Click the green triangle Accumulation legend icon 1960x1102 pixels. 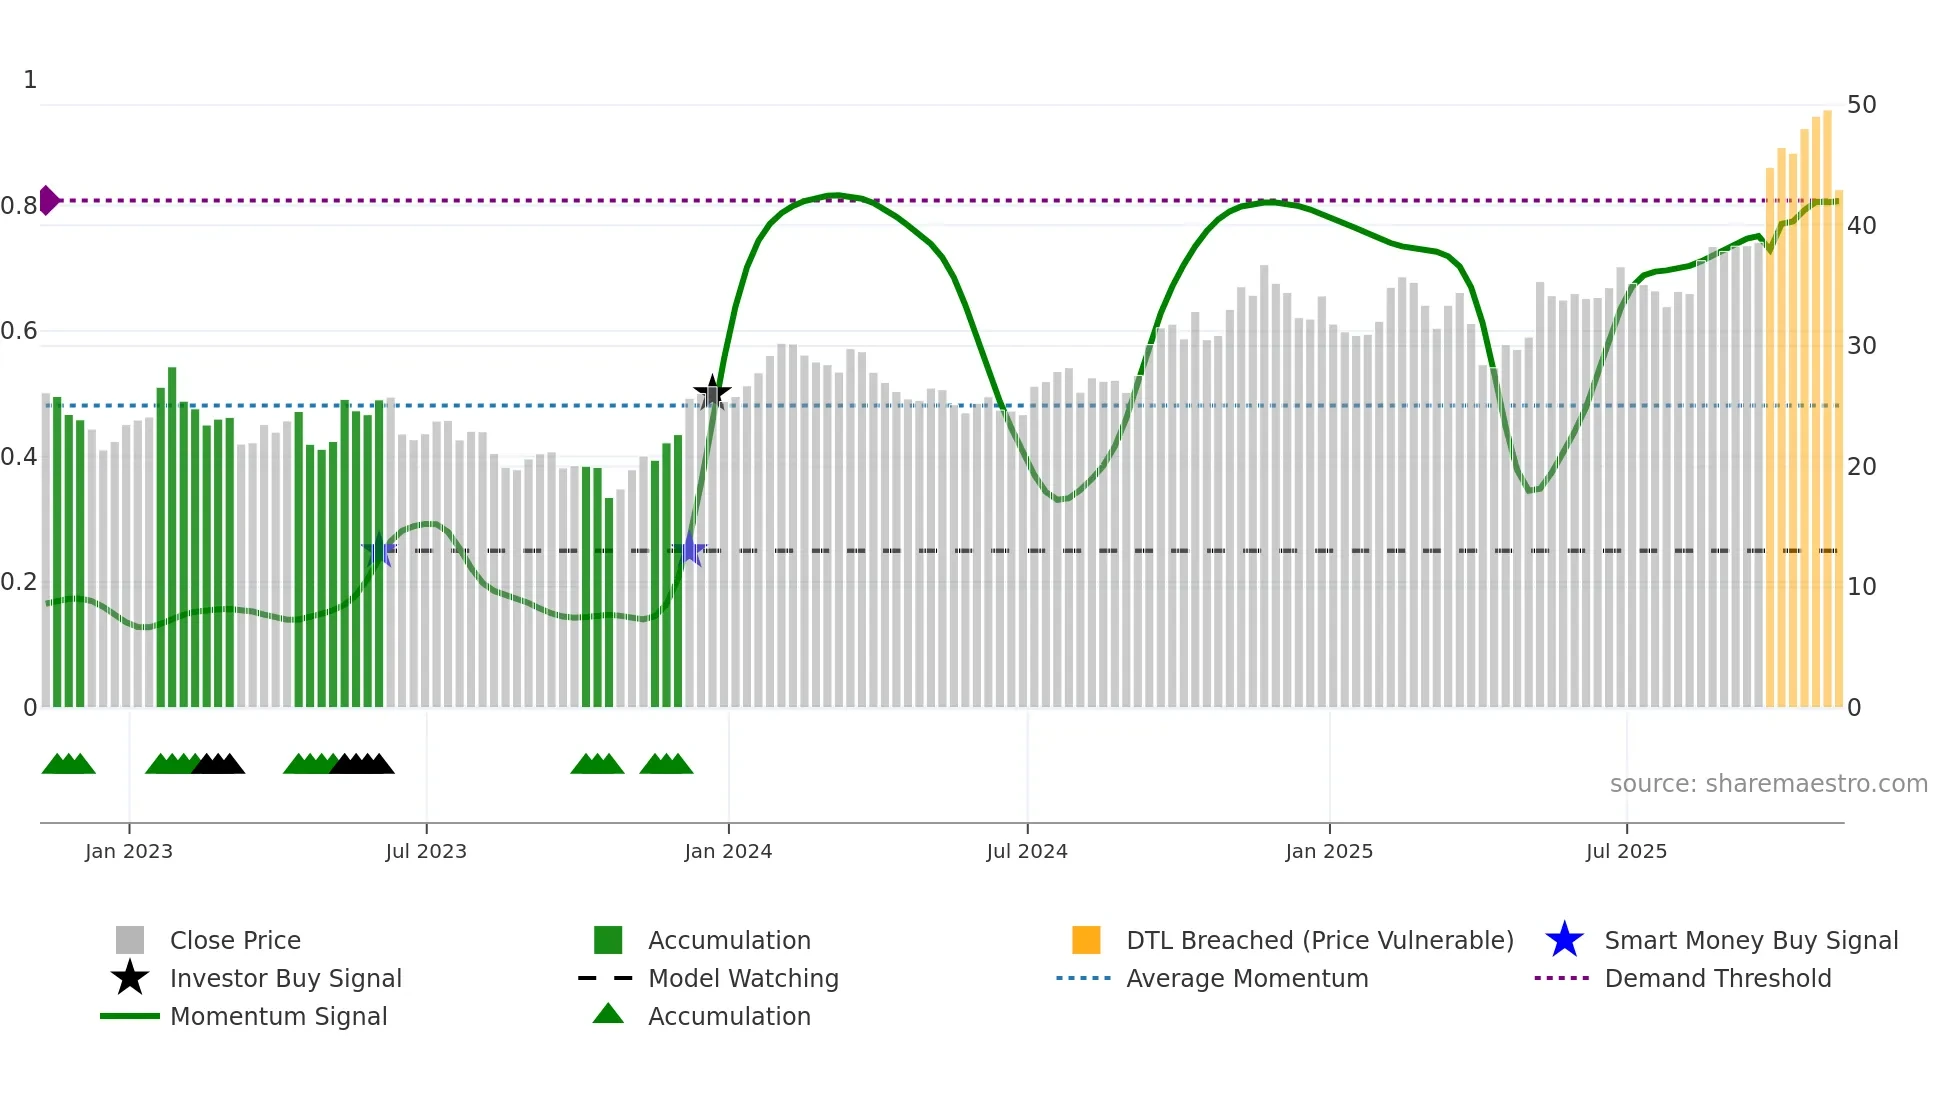point(608,1015)
